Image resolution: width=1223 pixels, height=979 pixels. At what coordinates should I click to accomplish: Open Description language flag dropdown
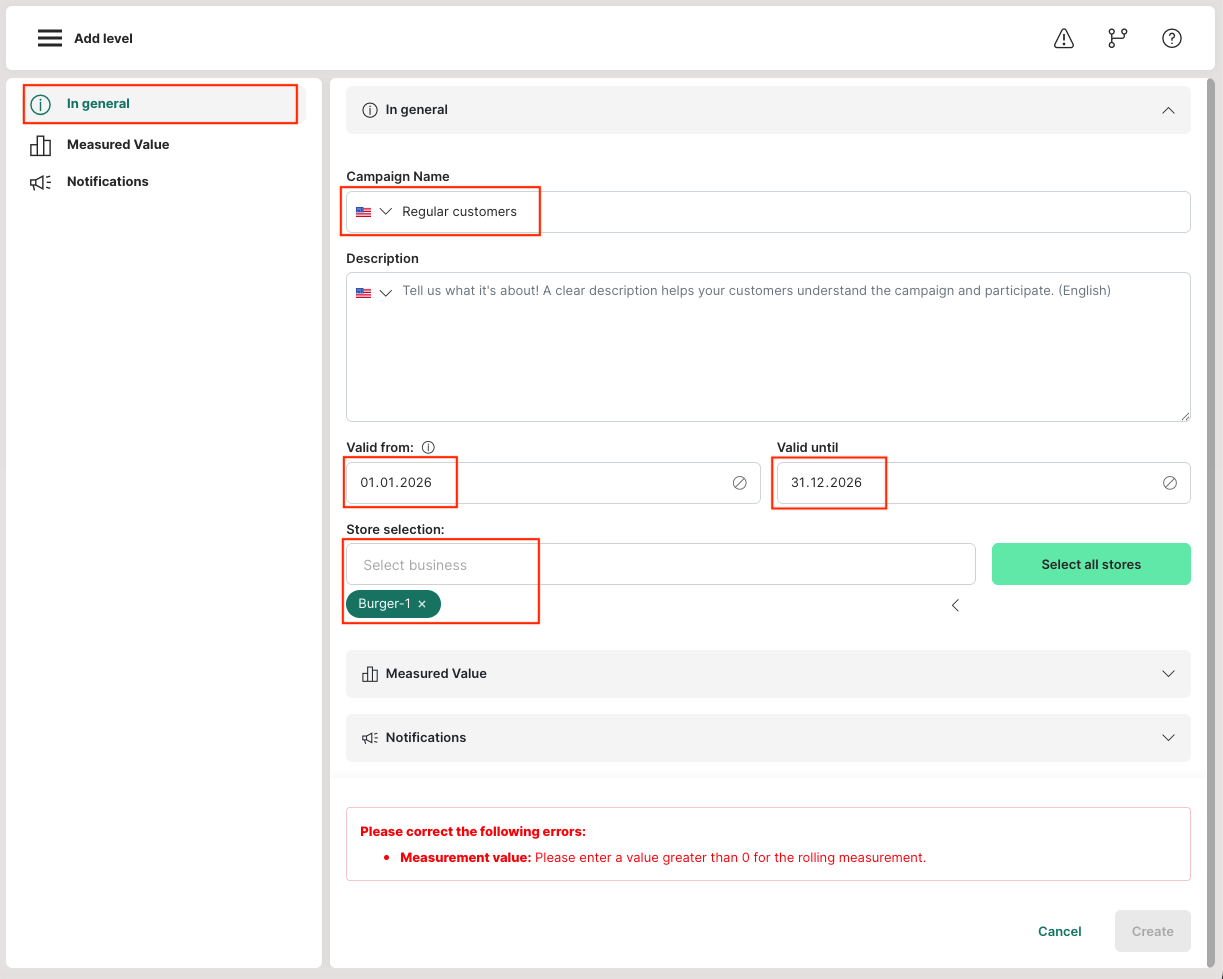375,293
